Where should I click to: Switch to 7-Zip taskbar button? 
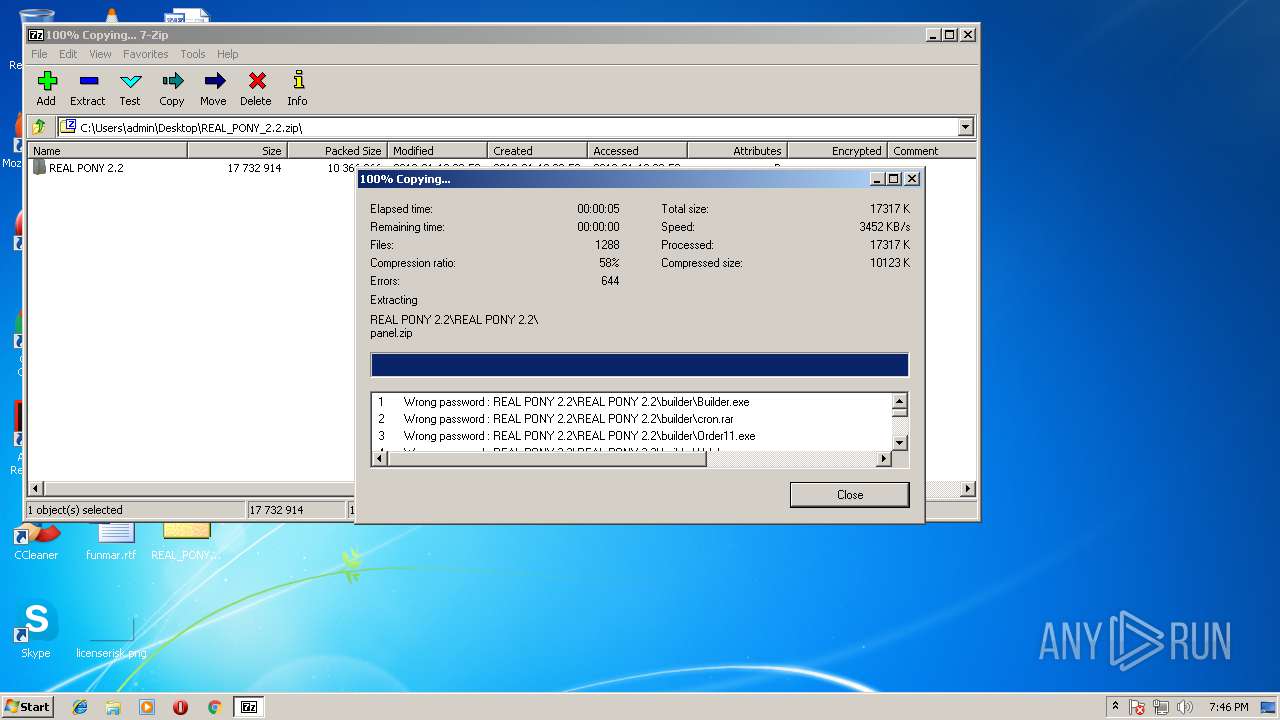(x=249, y=707)
